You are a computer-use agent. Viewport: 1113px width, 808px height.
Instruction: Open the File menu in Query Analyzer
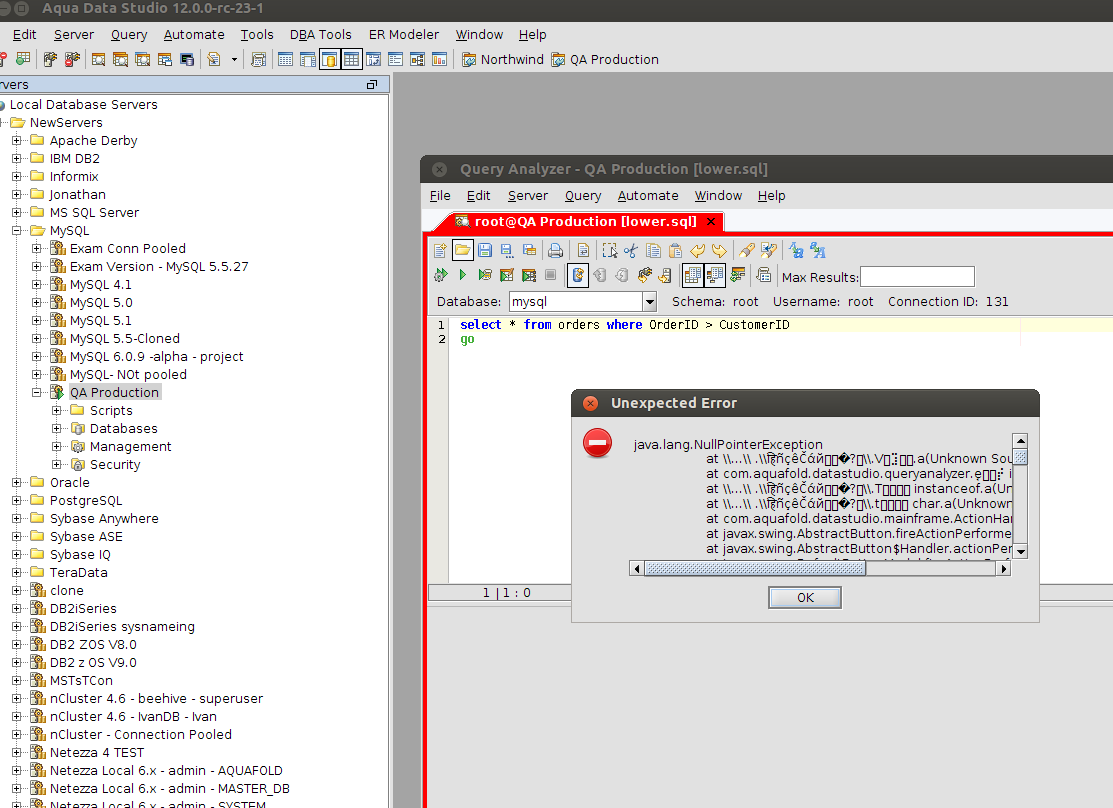pos(439,196)
